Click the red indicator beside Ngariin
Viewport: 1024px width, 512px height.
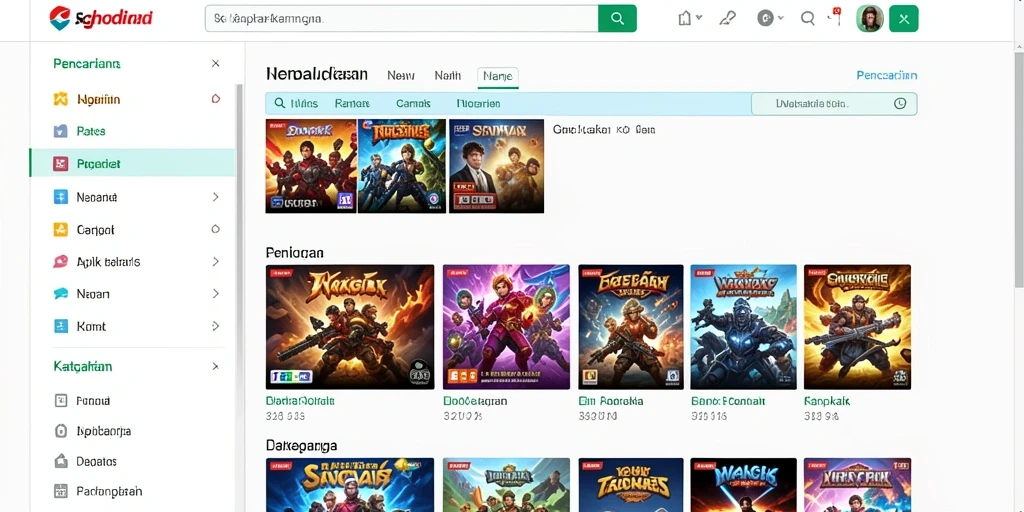tap(216, 99)
